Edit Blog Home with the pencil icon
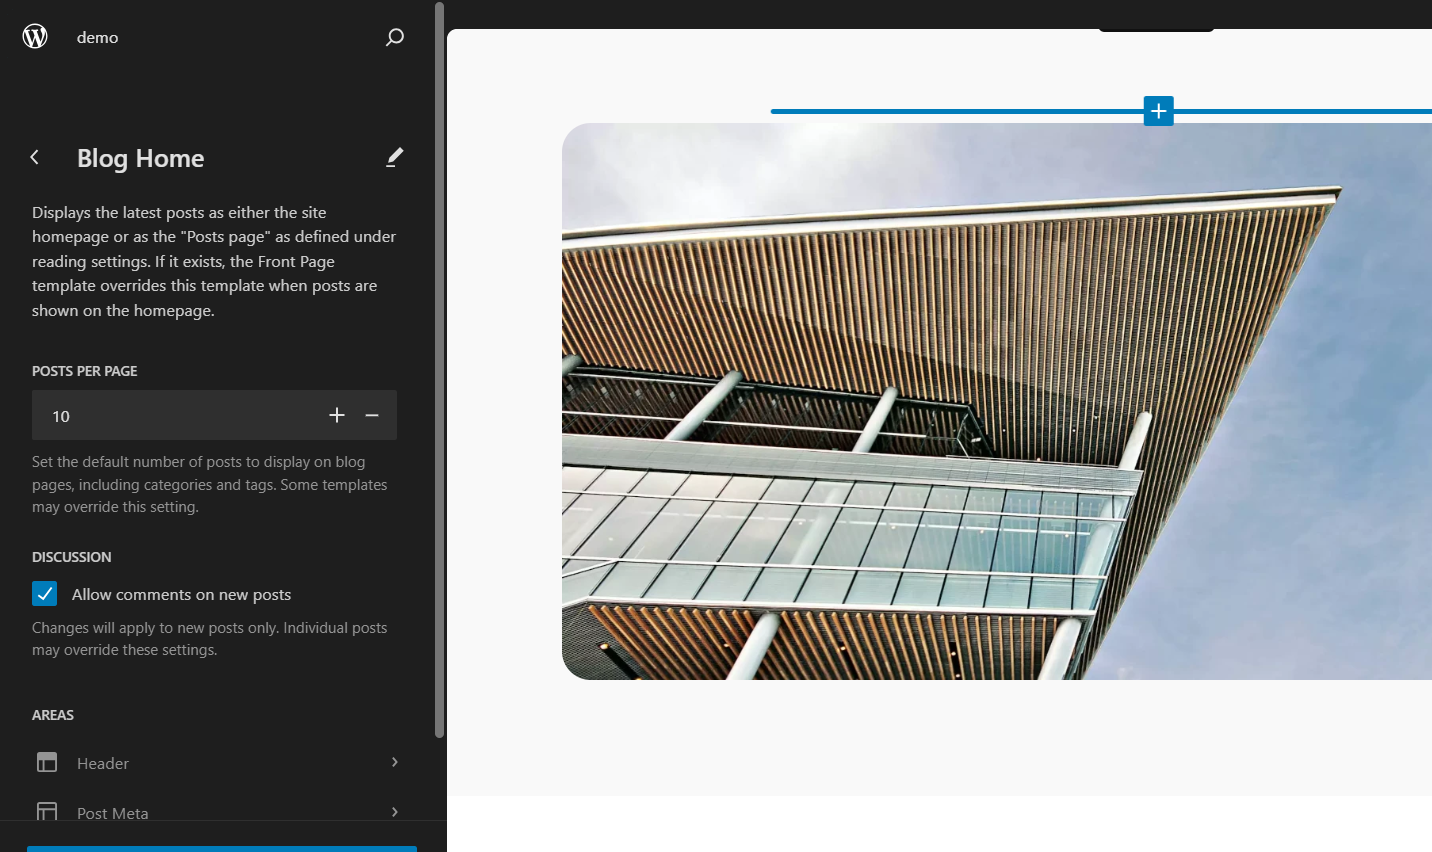Image resolution: width=1432 pixels, height=852 pixels. [x=395, y=157]
